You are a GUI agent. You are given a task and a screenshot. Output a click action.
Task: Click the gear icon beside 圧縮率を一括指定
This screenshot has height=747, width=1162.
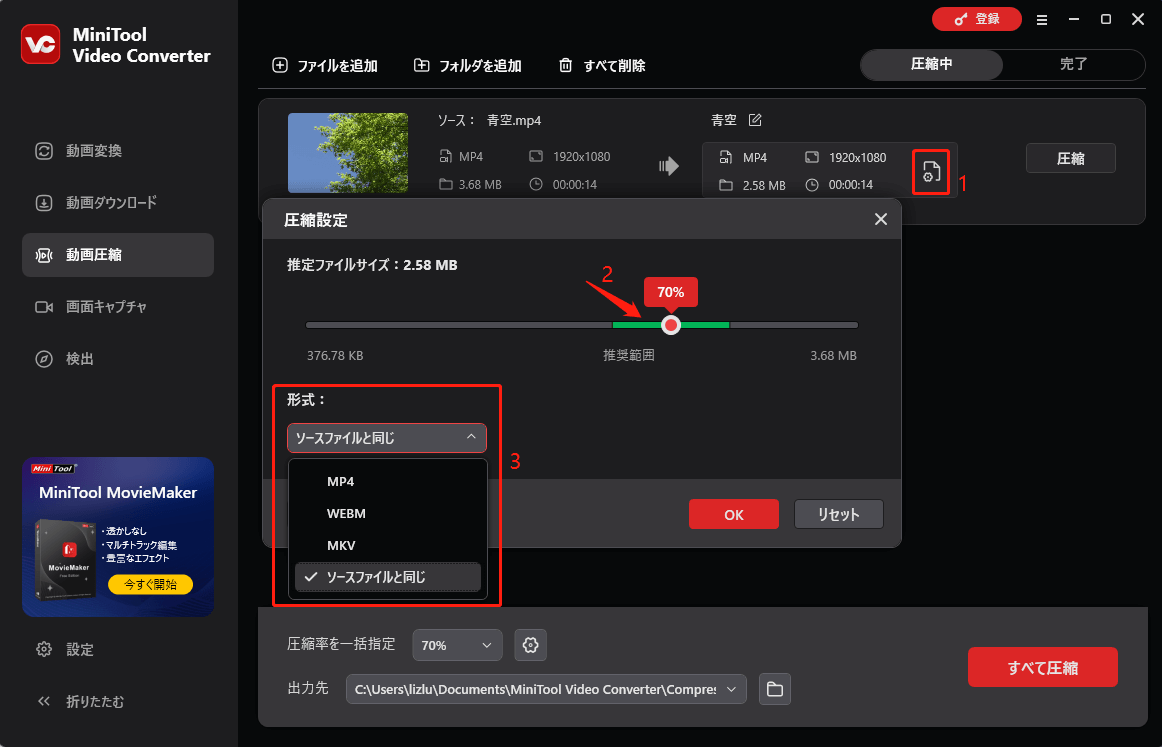(x=530, y=645)
